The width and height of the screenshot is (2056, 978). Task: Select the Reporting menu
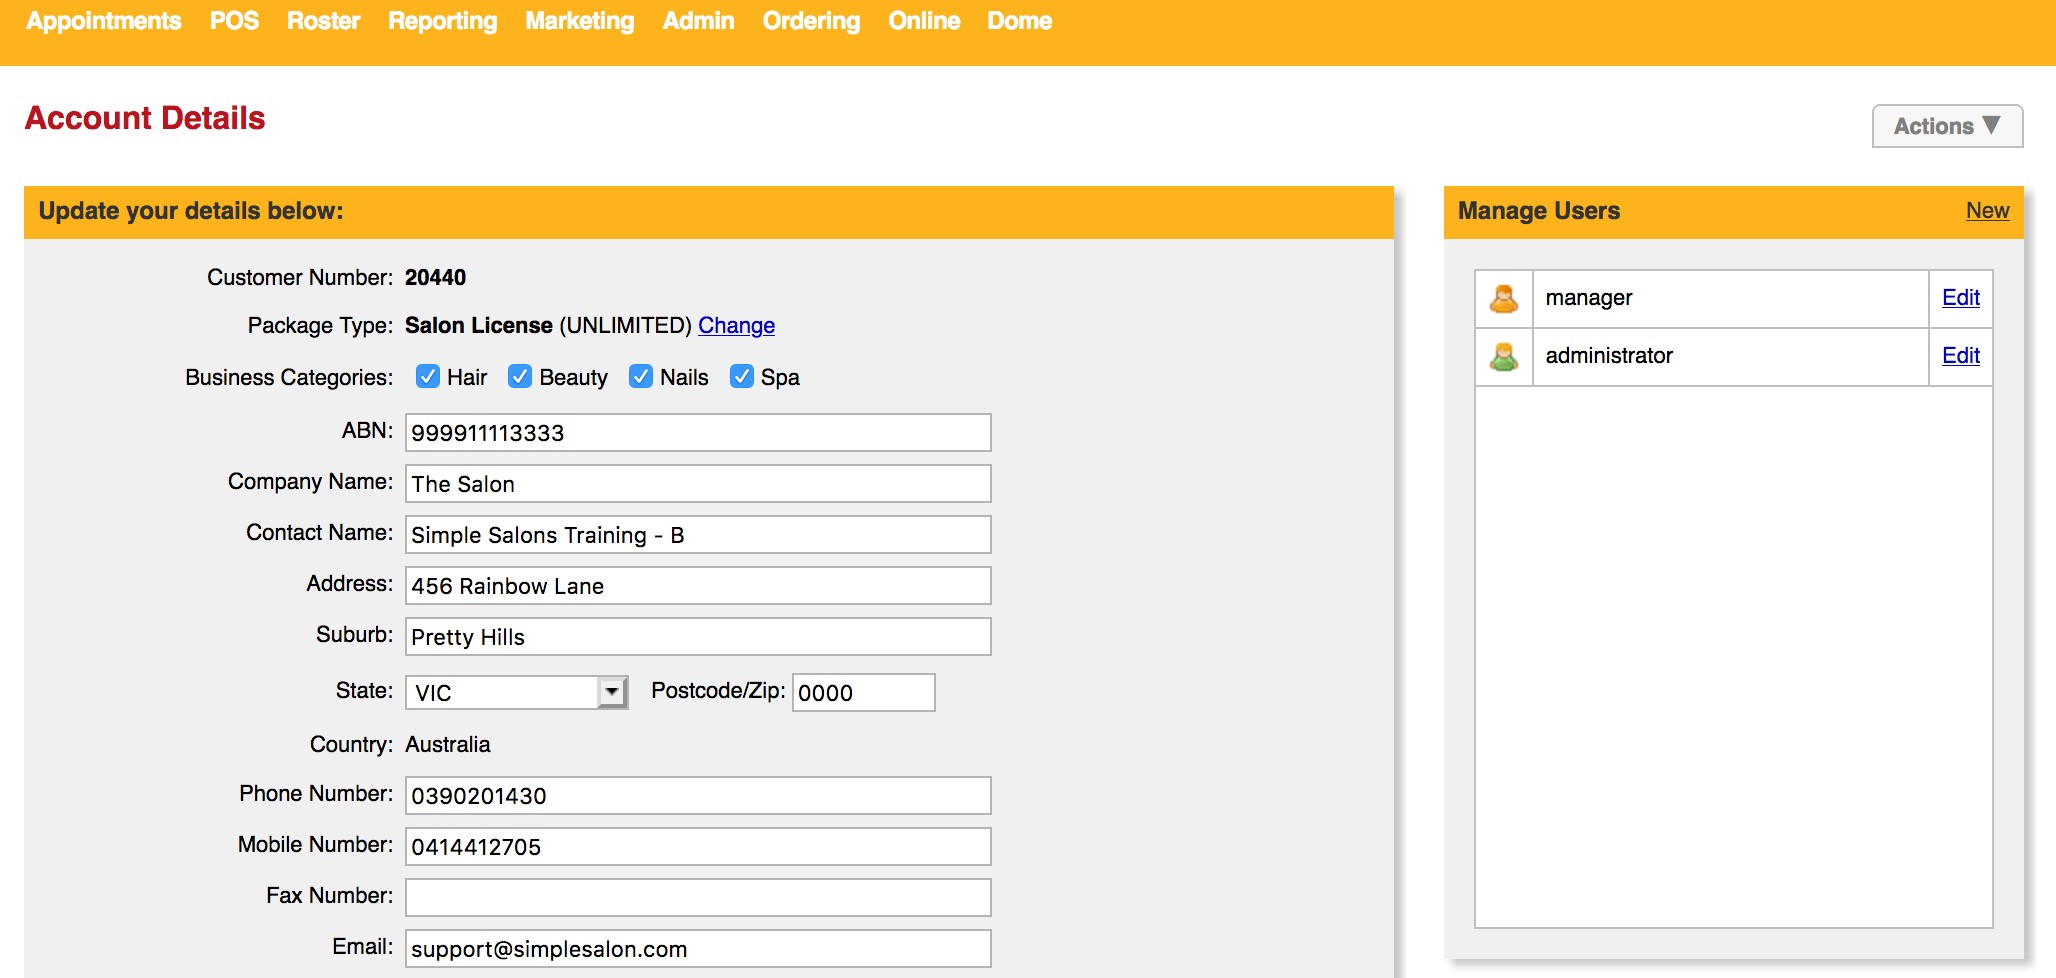tap(442, 21)
